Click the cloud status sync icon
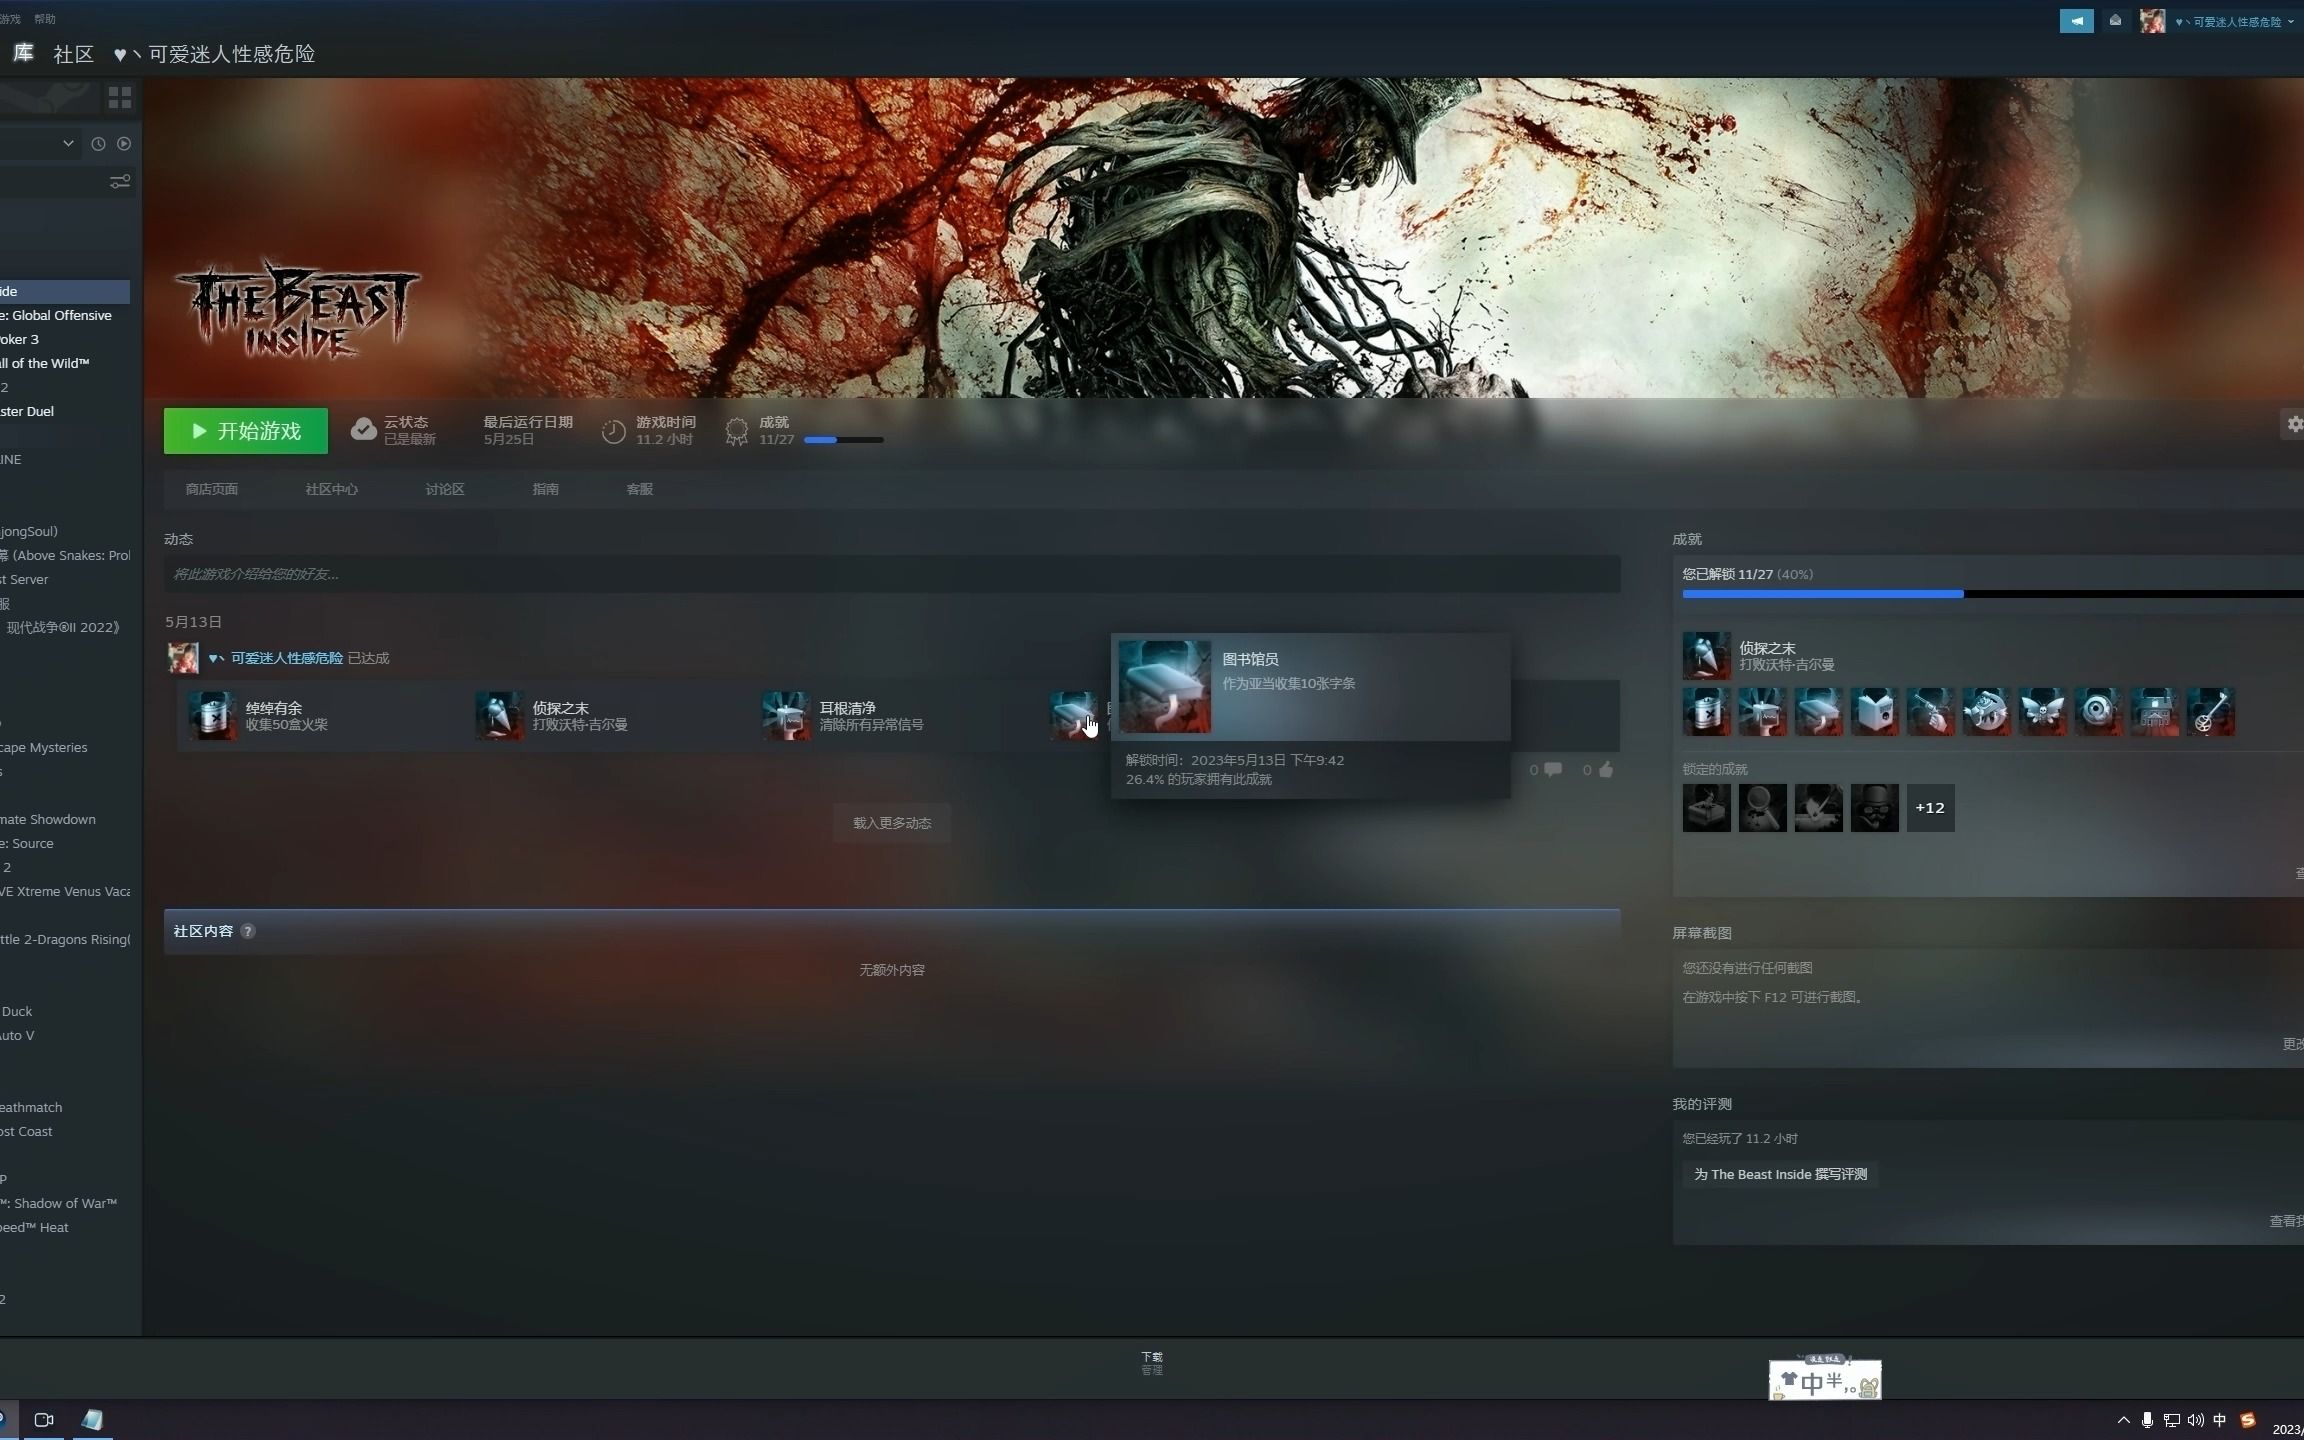 (363, 430)
